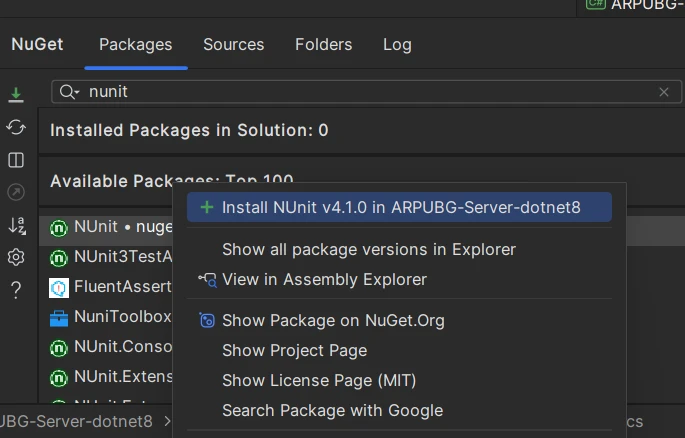The image size is (685, 438).
Task: Switch to the Log tab
Action: click(397, 45)
